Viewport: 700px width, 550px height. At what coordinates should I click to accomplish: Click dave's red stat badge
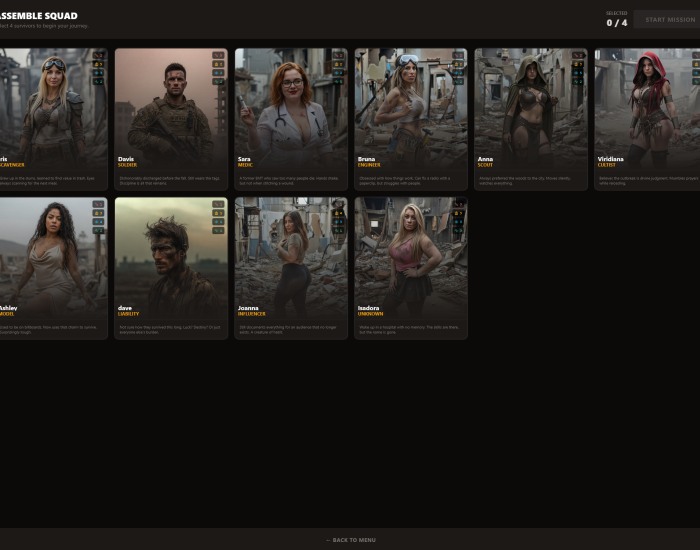(218, 204)
